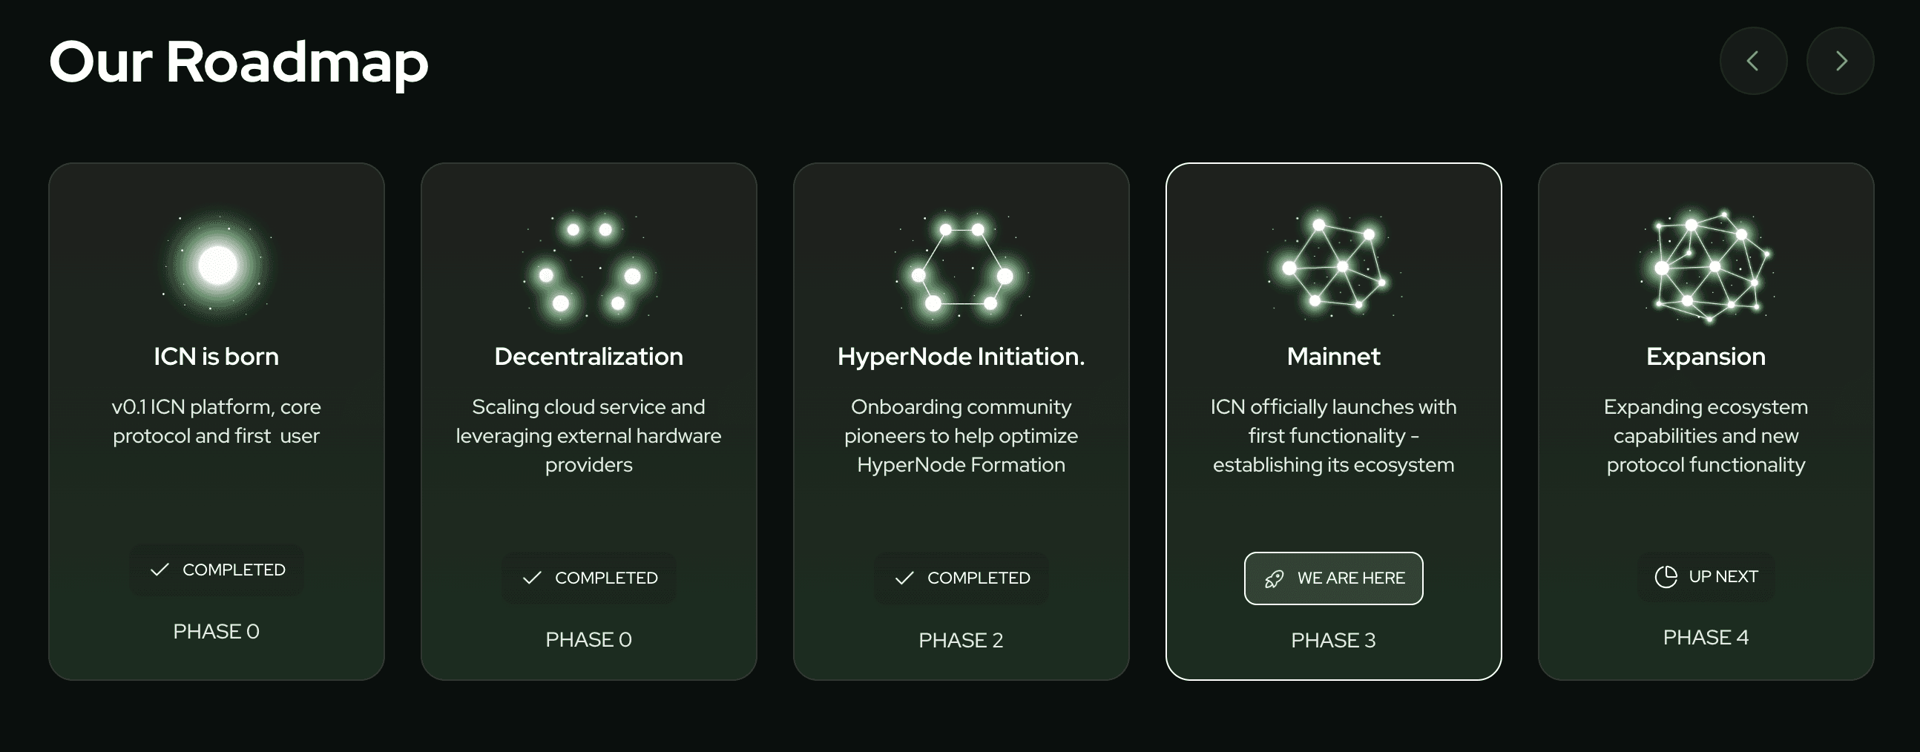
Task: Select the PHASE 3 label
Action: 1333,640
